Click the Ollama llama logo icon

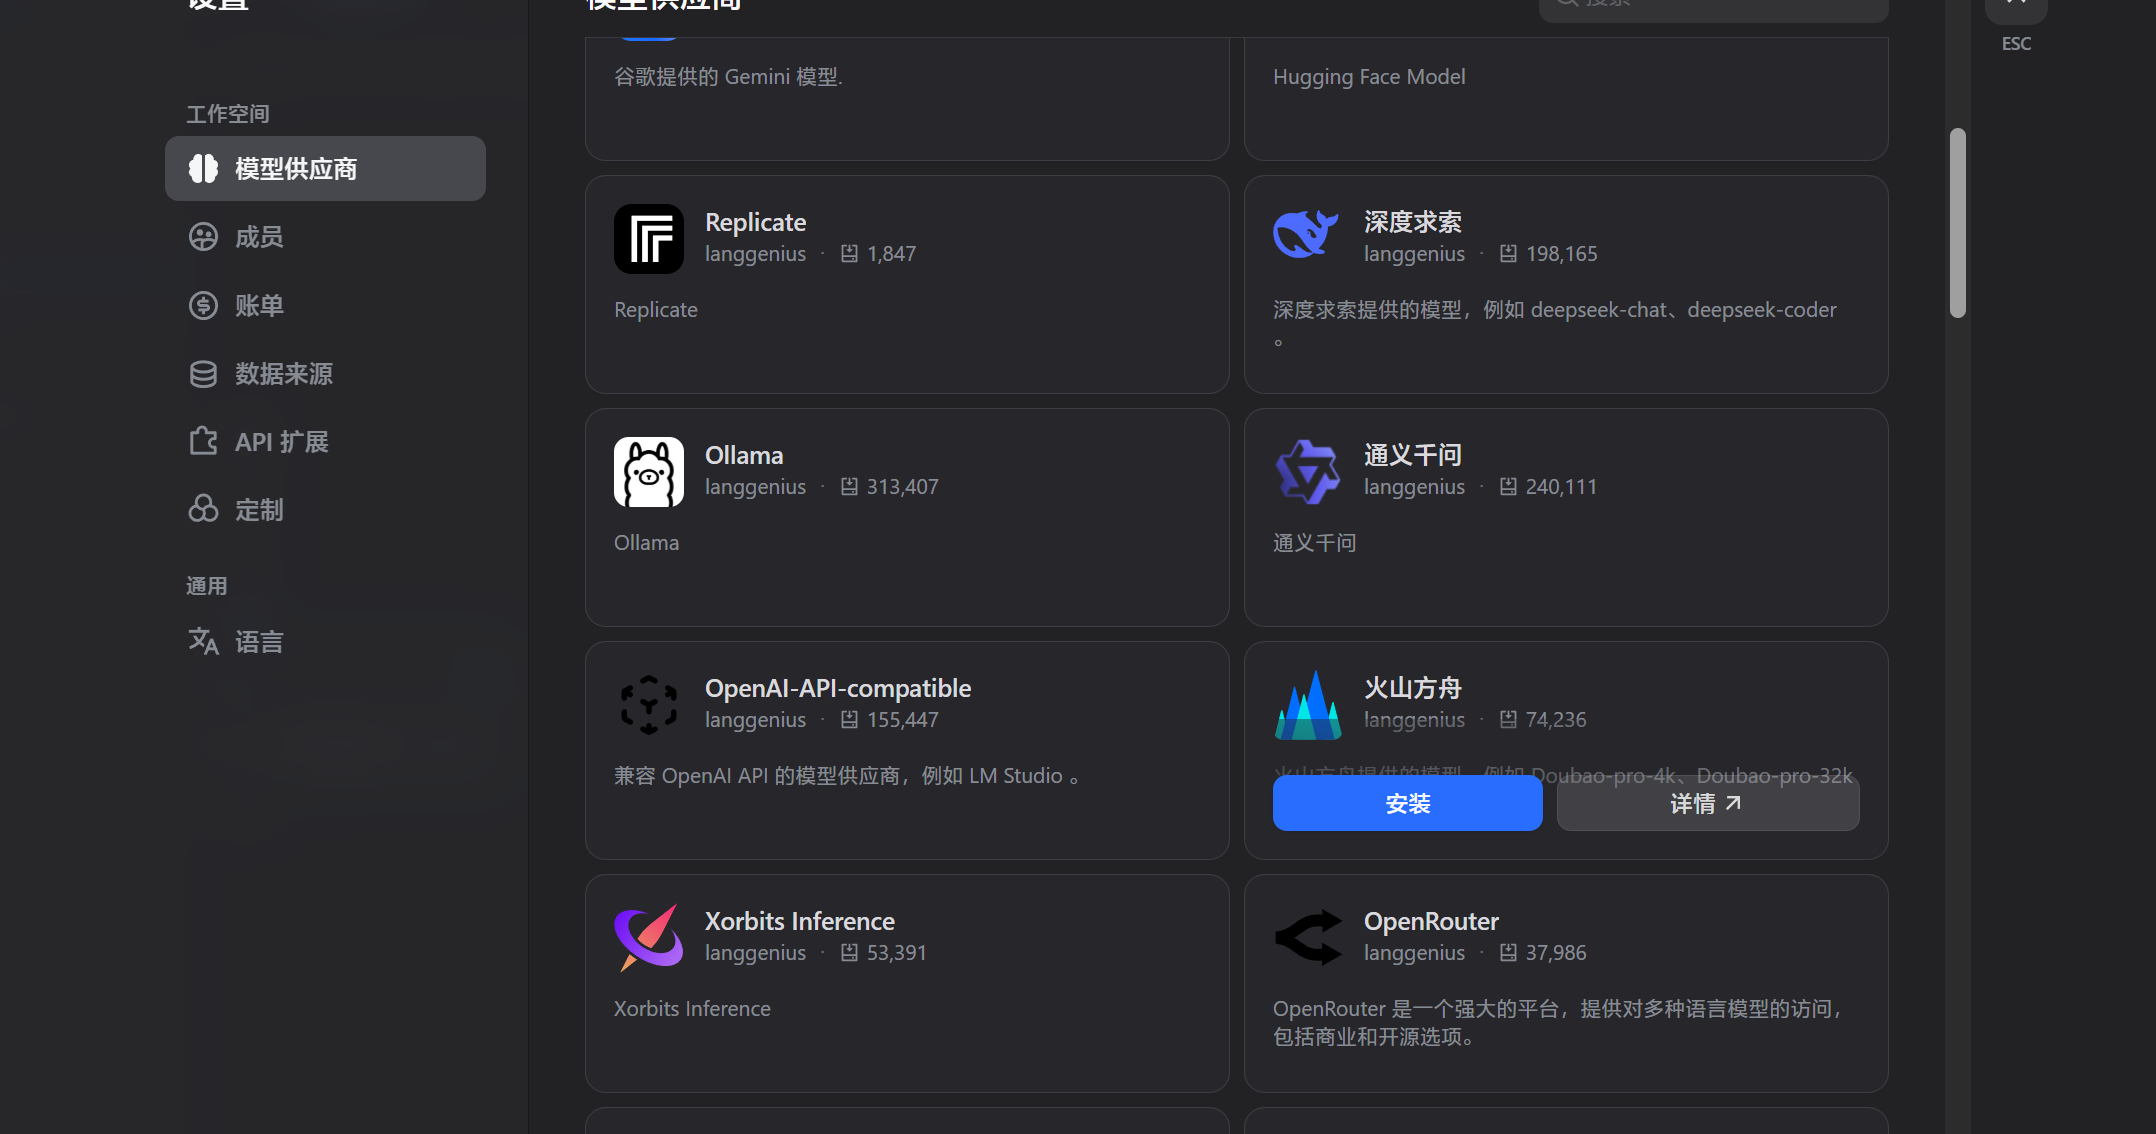(648, 472)
